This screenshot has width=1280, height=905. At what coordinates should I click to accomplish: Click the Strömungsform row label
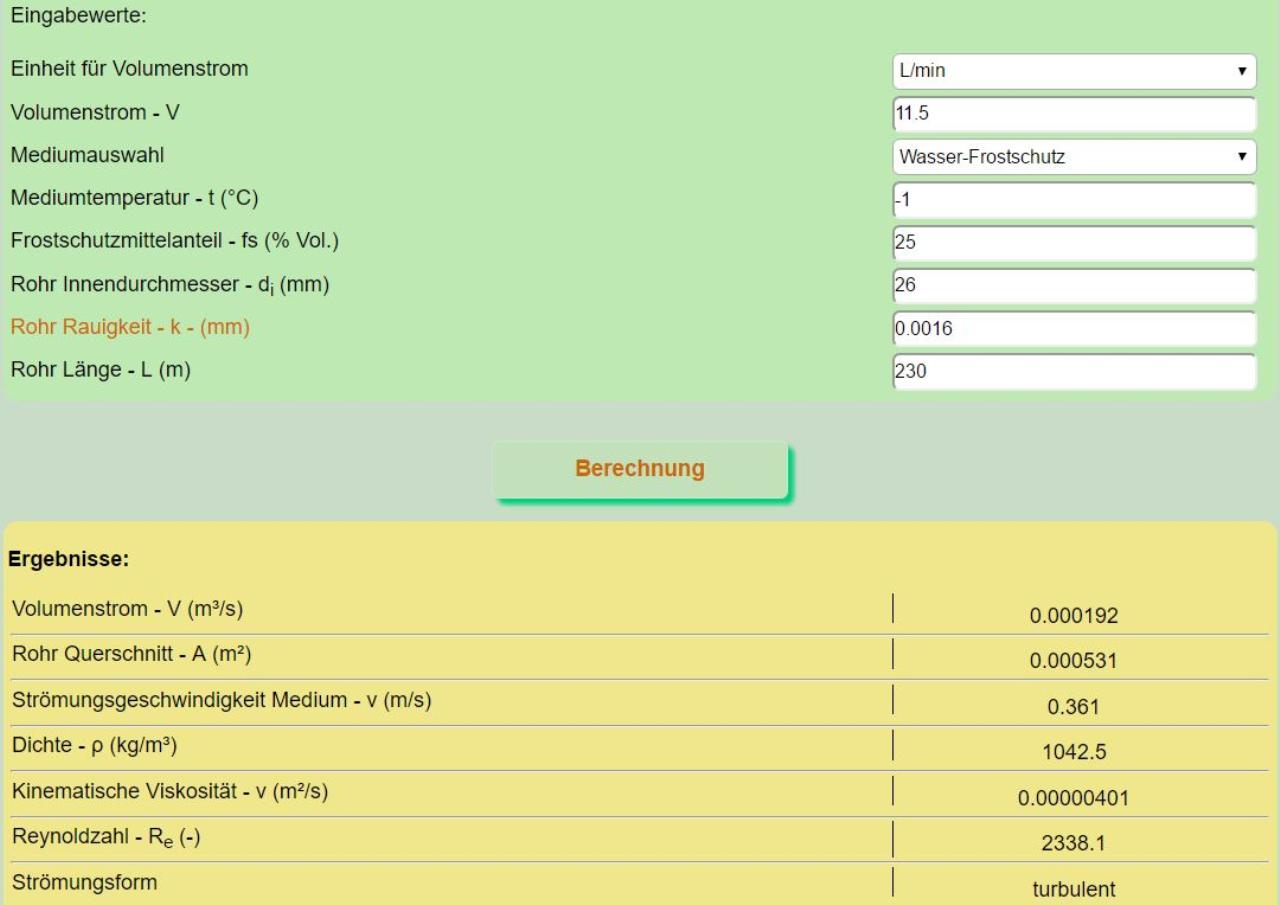click(84, 883)
